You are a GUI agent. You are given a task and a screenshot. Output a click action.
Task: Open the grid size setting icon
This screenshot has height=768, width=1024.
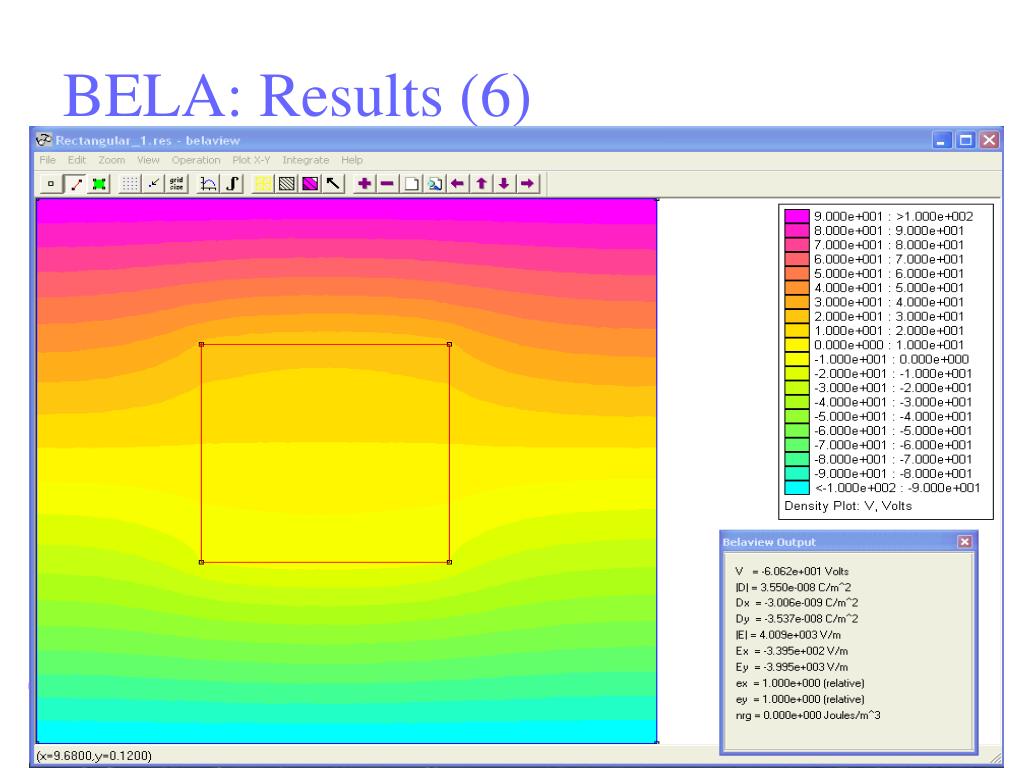tap(177, 184)
